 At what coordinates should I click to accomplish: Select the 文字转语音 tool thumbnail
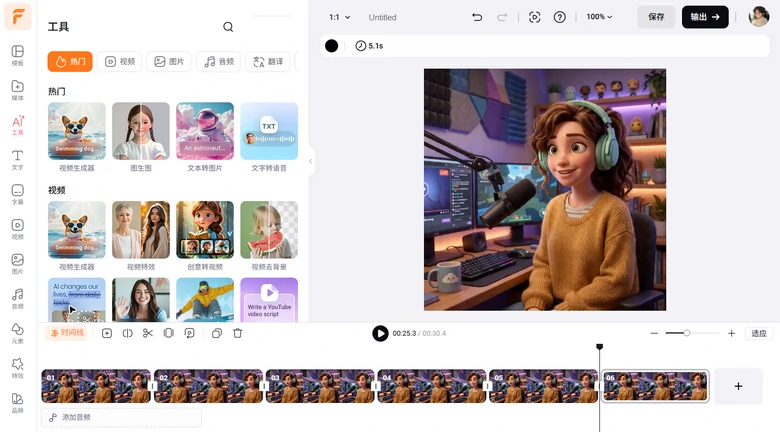pyautogui.click(x=269, y=132)
